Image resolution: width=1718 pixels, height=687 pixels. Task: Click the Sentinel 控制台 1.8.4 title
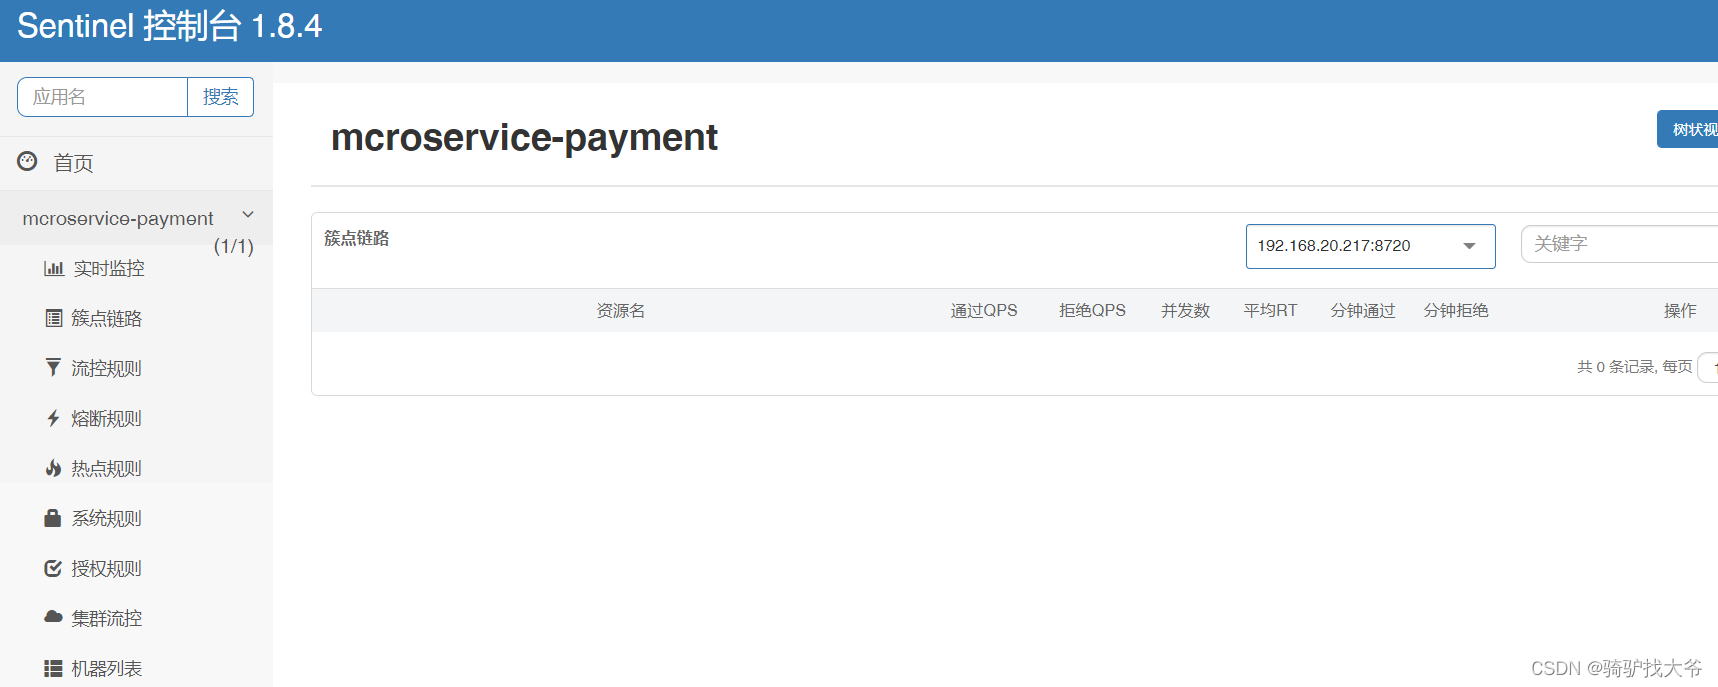tap(170, 26)
